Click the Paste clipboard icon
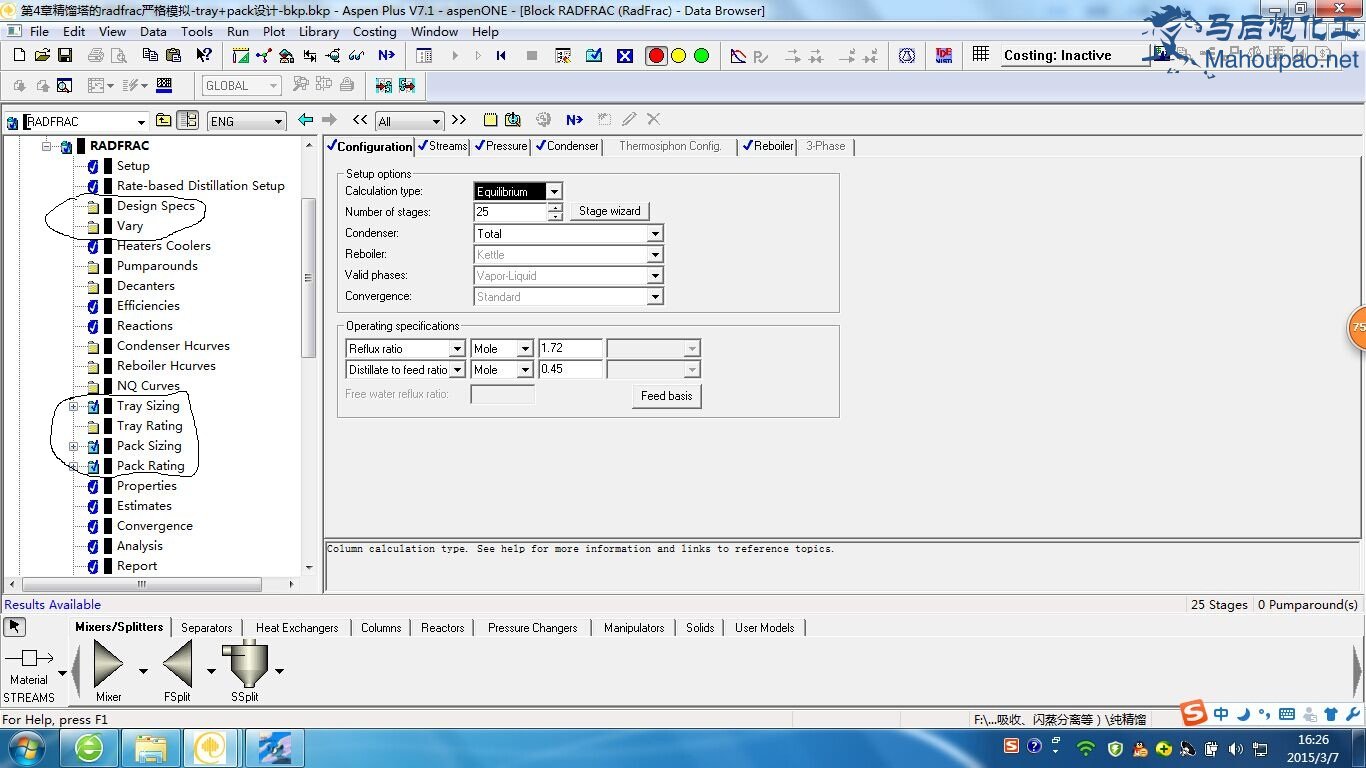The image size is (1366, 768). tap(173, 56)
